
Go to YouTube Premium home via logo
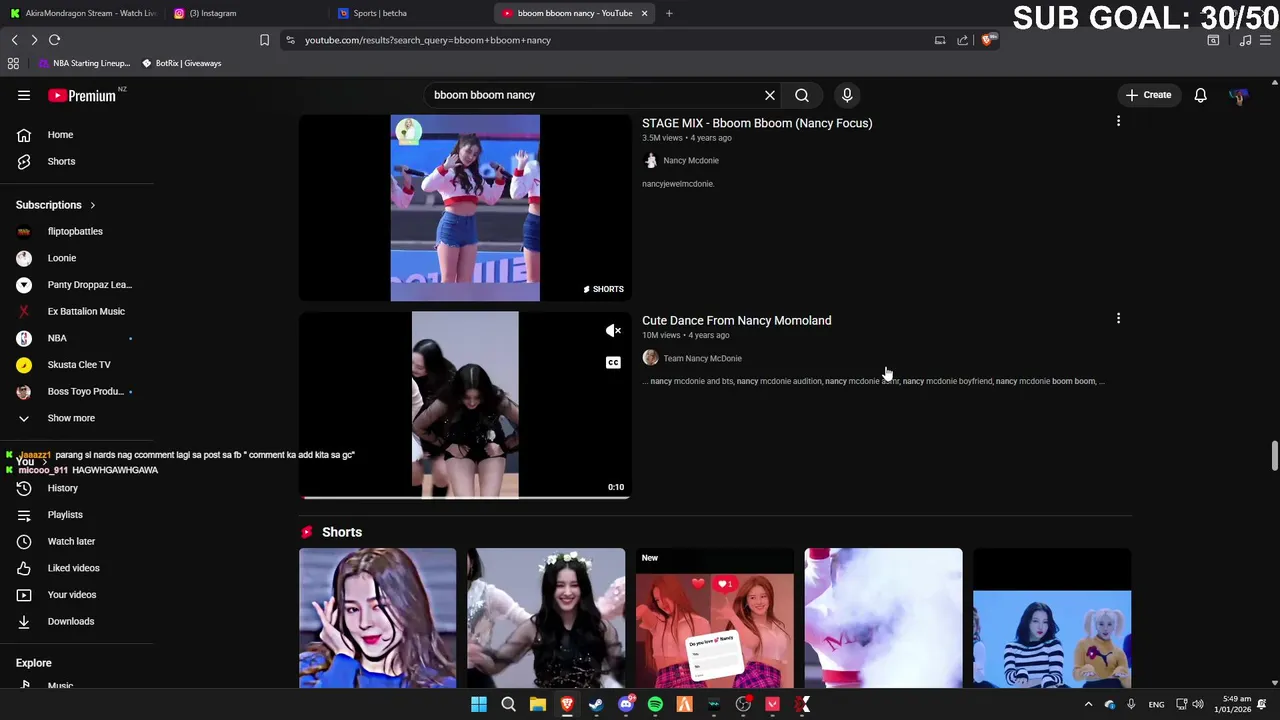click(82, 95)
